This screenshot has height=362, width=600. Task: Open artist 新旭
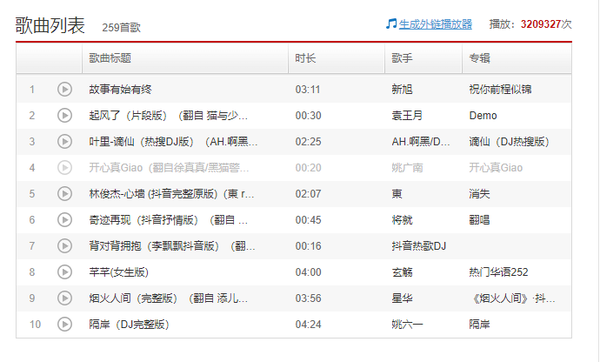point(402,90)
